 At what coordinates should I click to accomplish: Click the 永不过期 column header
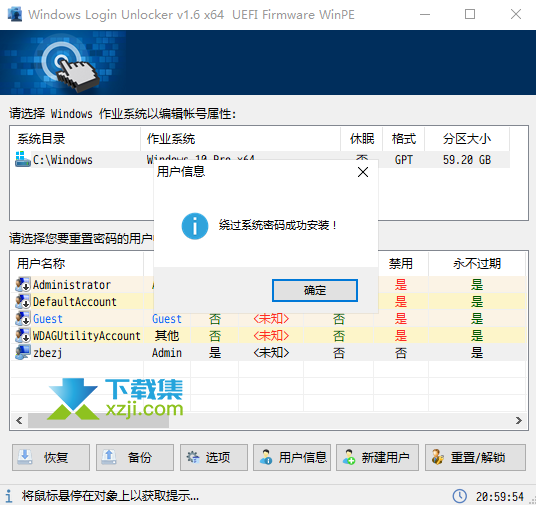(x=477, y=264)
